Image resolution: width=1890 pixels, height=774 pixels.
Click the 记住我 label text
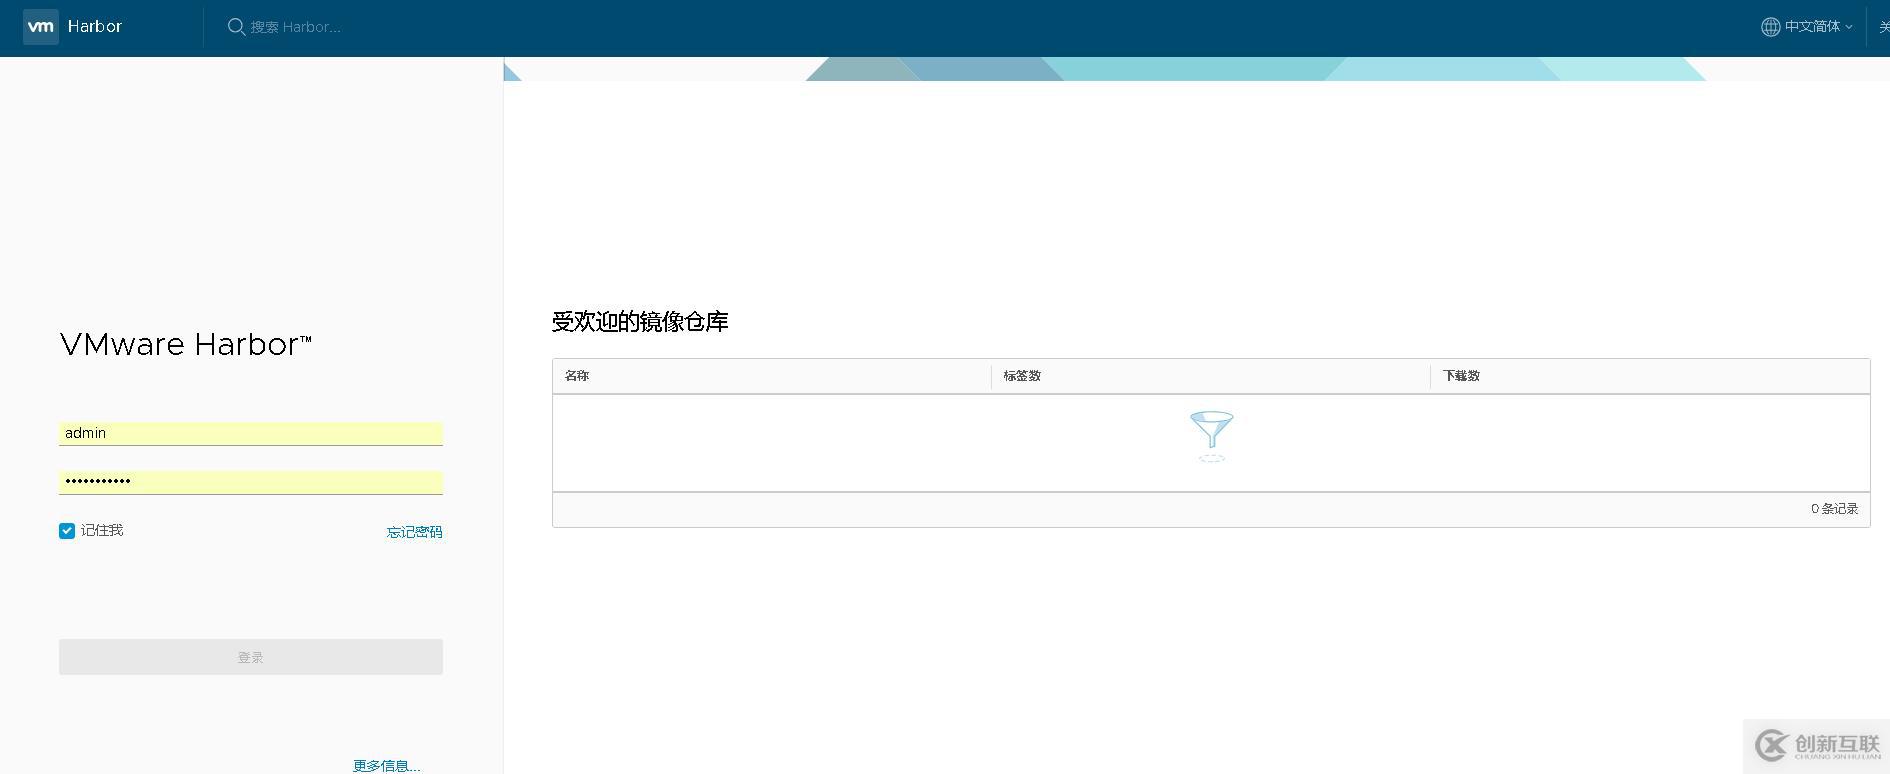pos(102,531)
